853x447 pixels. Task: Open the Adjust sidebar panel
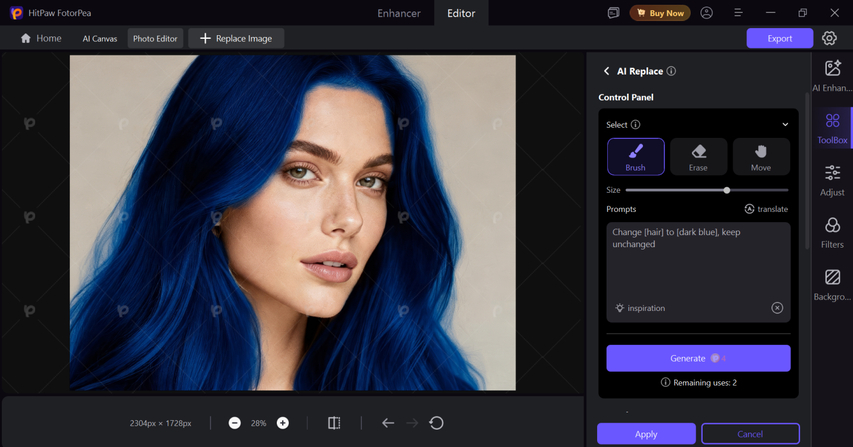point(832,181)
